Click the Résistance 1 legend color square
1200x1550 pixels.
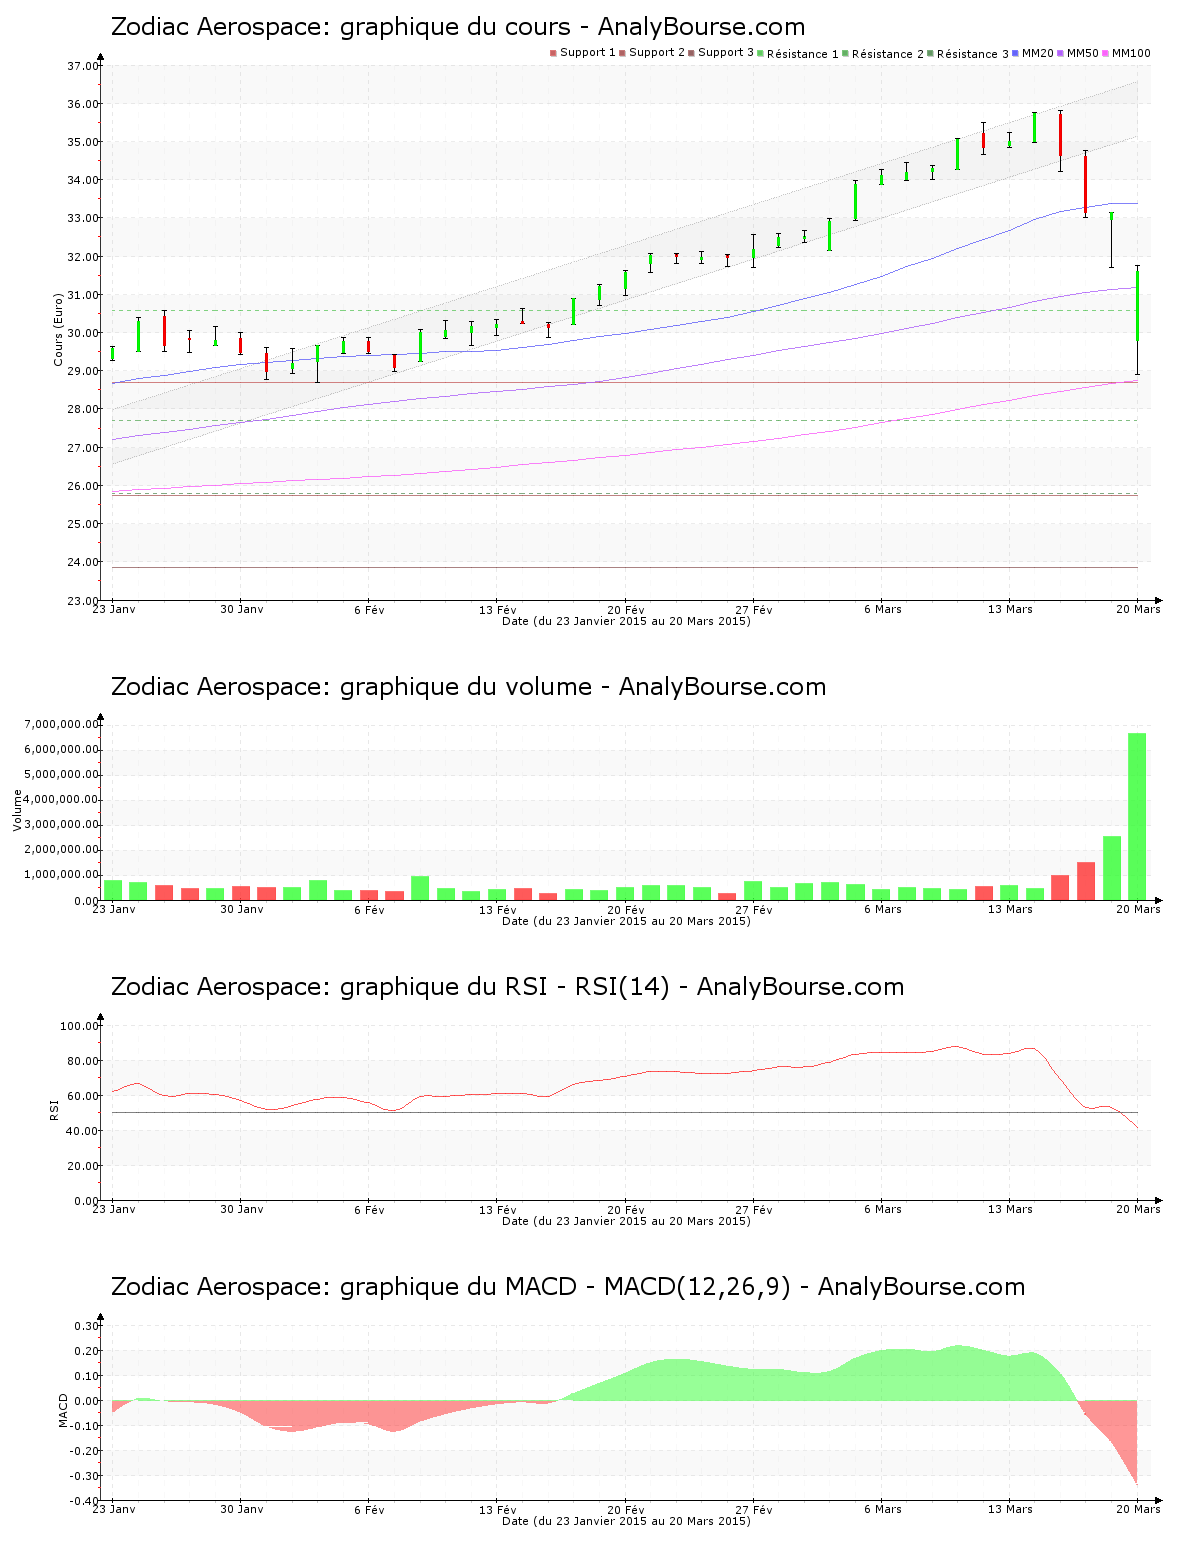(761, 53)
